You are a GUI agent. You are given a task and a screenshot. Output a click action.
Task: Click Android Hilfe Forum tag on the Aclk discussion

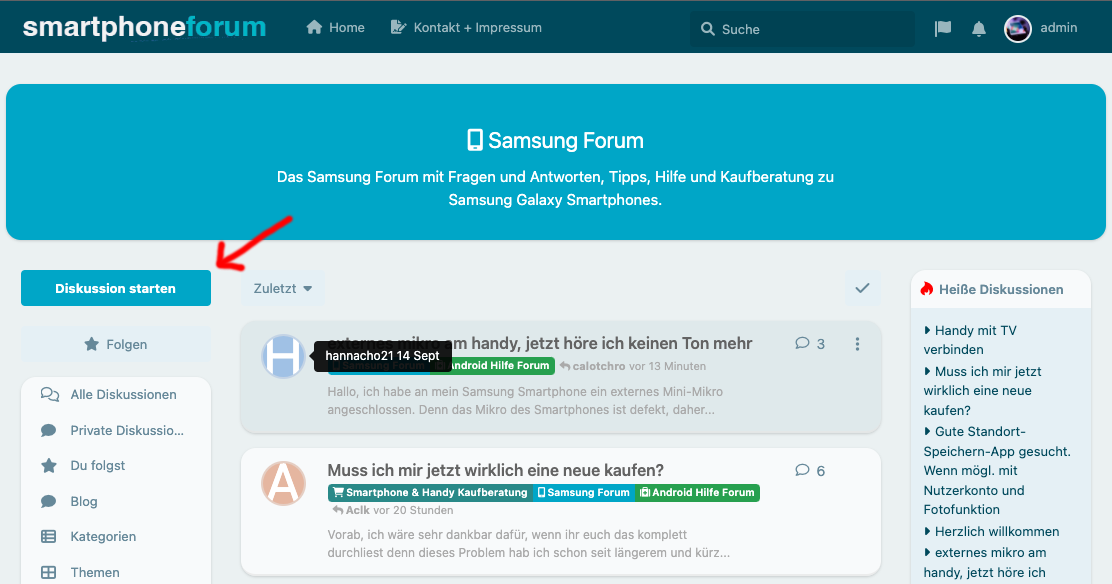point(696,492)
